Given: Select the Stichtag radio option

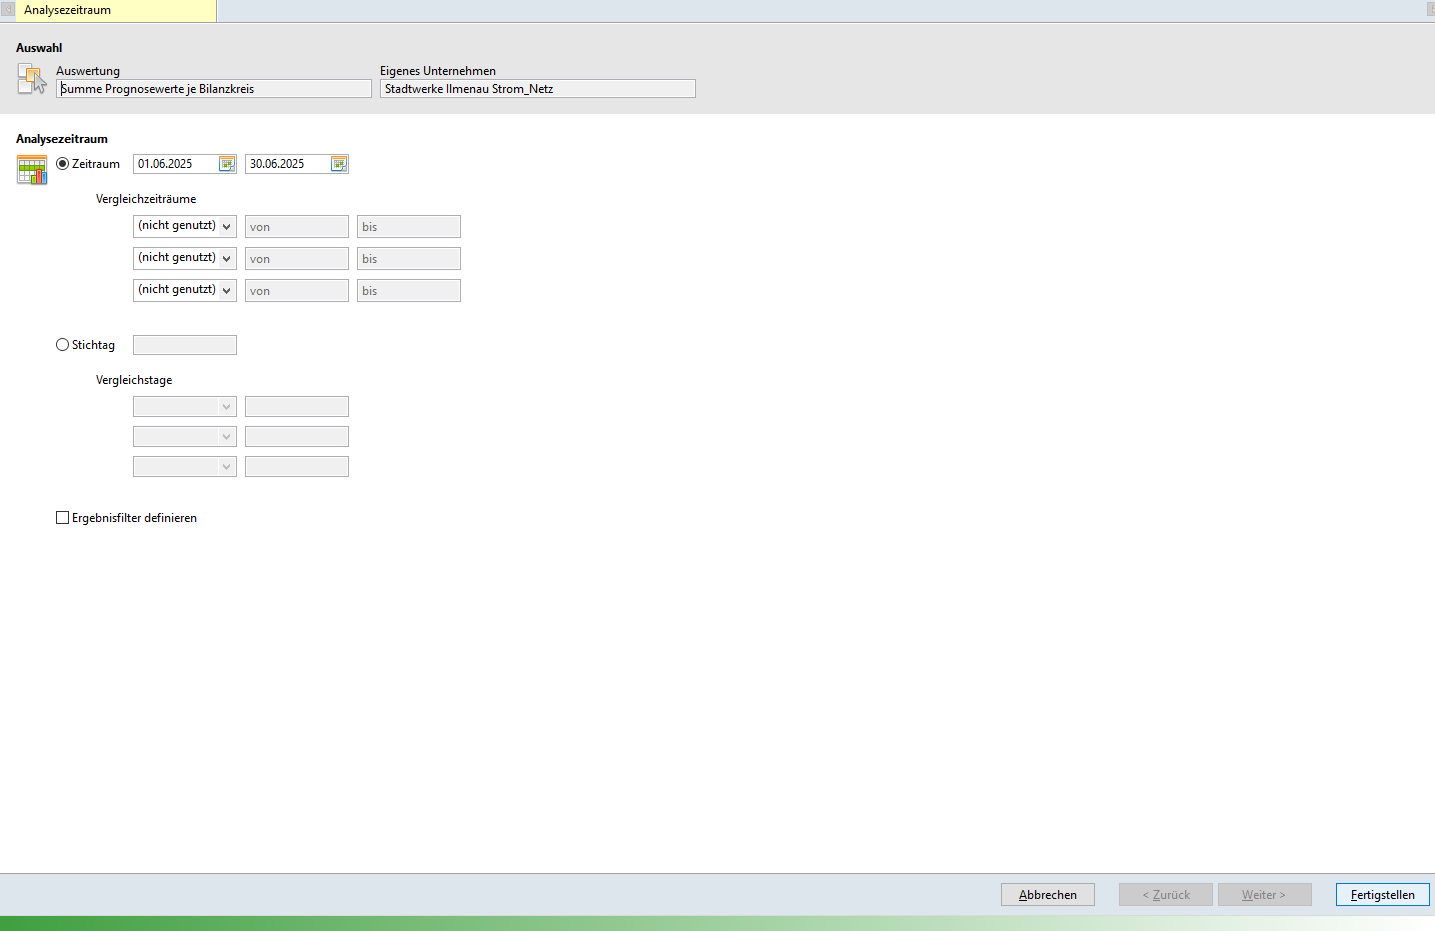Looking at the screenshot, I should 63,345.
